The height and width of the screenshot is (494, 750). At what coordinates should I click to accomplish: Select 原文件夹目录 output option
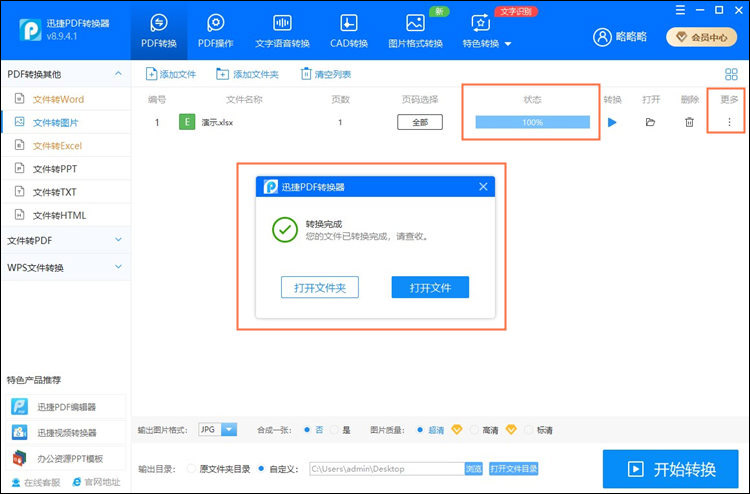pyautogui.click(x=191, y=469)
